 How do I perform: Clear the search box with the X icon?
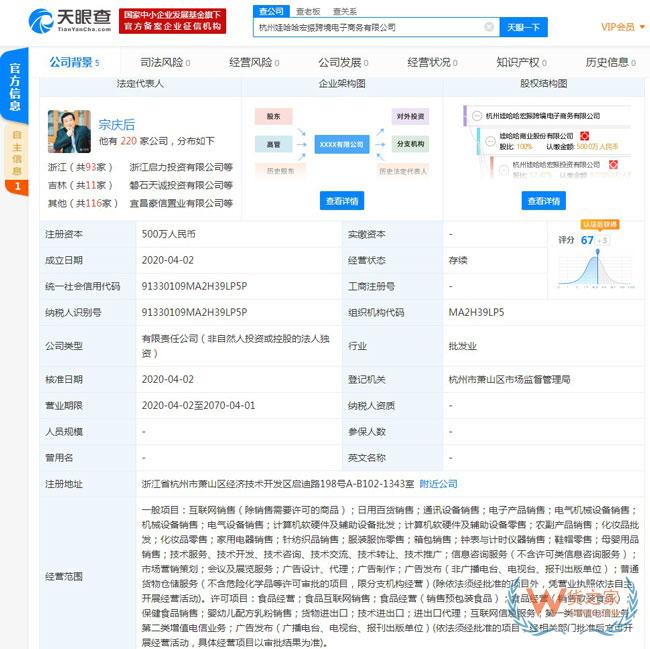tap(489, 27)
